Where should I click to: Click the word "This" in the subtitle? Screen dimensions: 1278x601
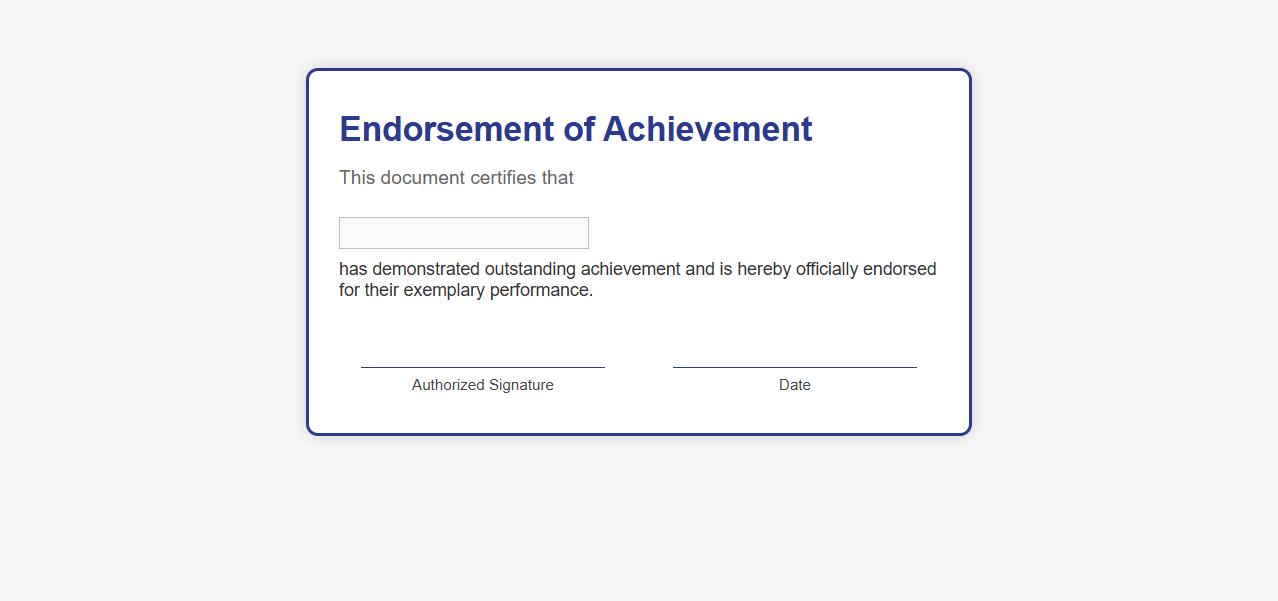pos(357,178)
